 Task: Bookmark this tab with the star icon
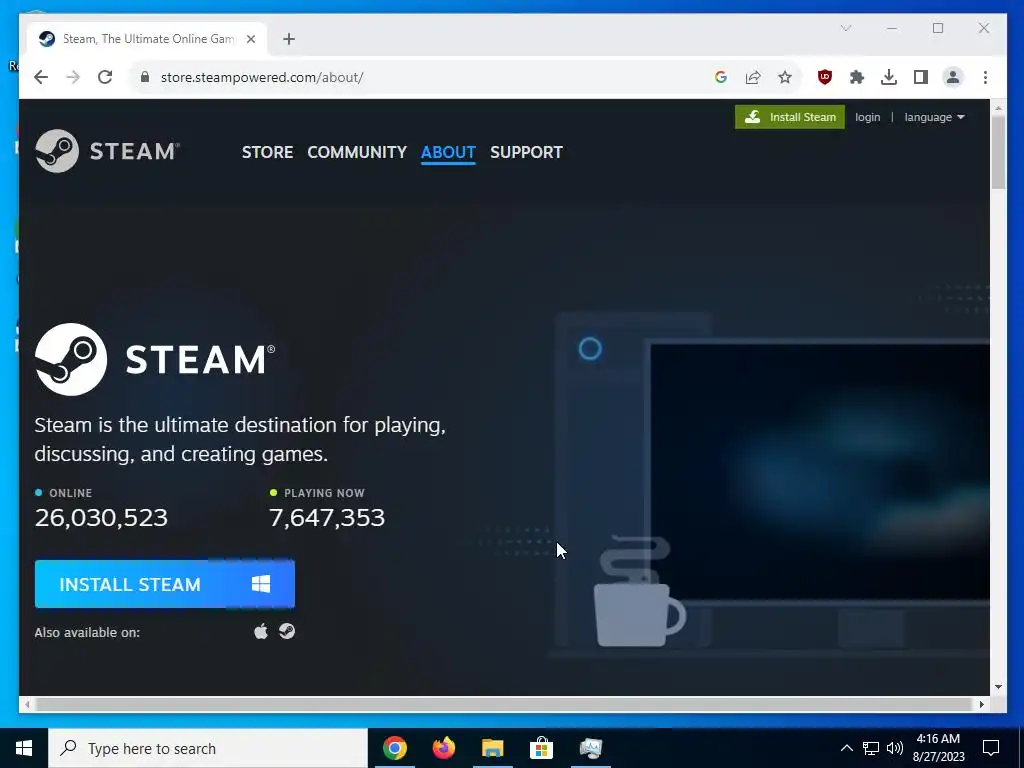click(785, 77)
